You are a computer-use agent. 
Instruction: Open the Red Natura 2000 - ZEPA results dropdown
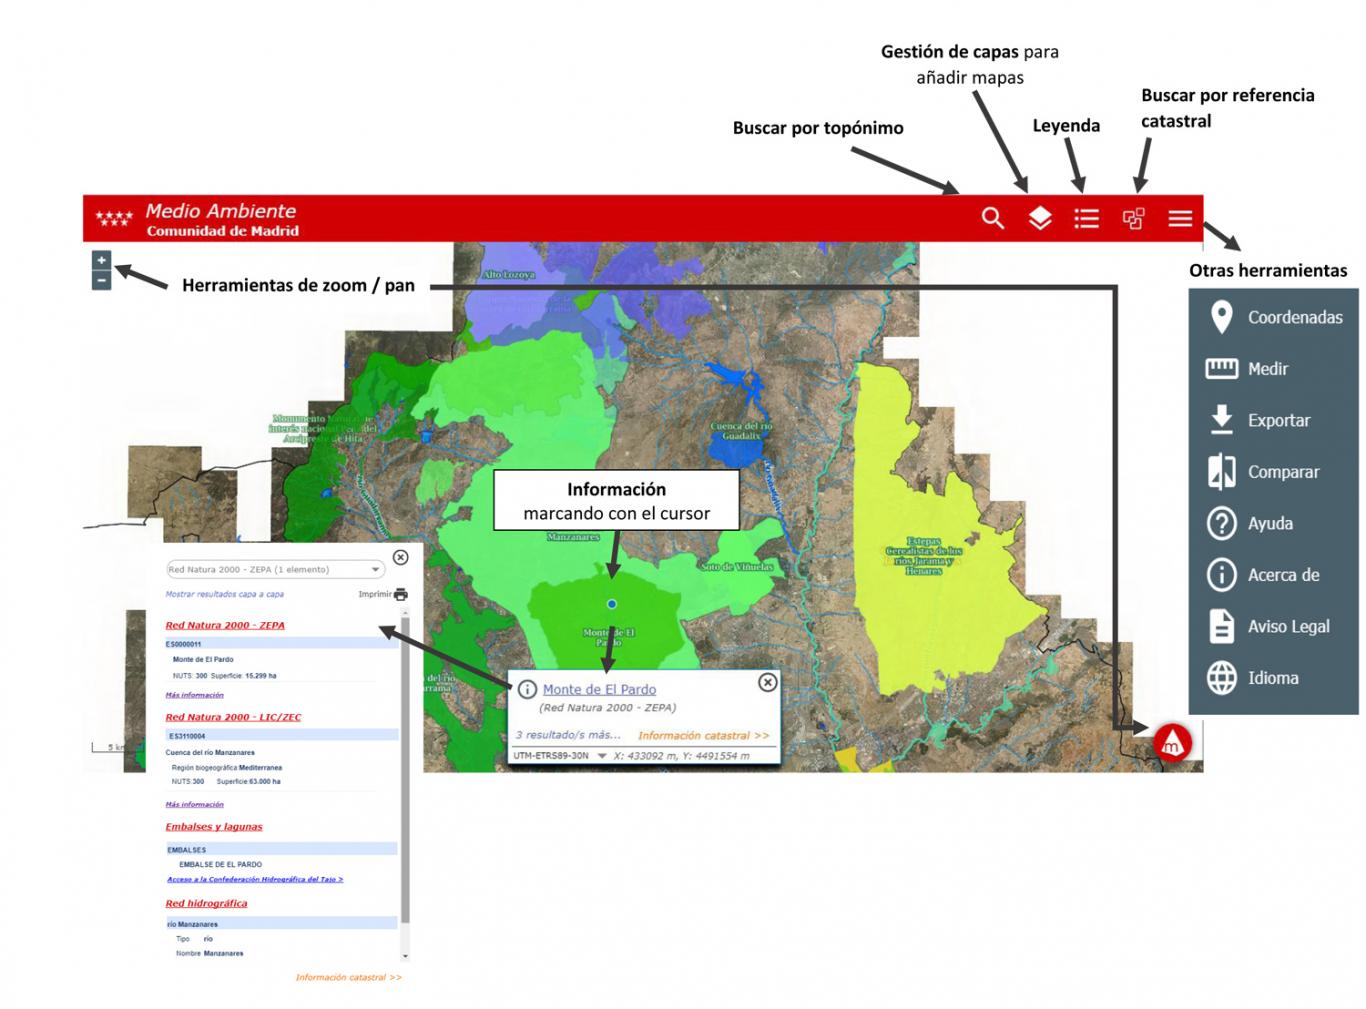click(x=275, y=569)
